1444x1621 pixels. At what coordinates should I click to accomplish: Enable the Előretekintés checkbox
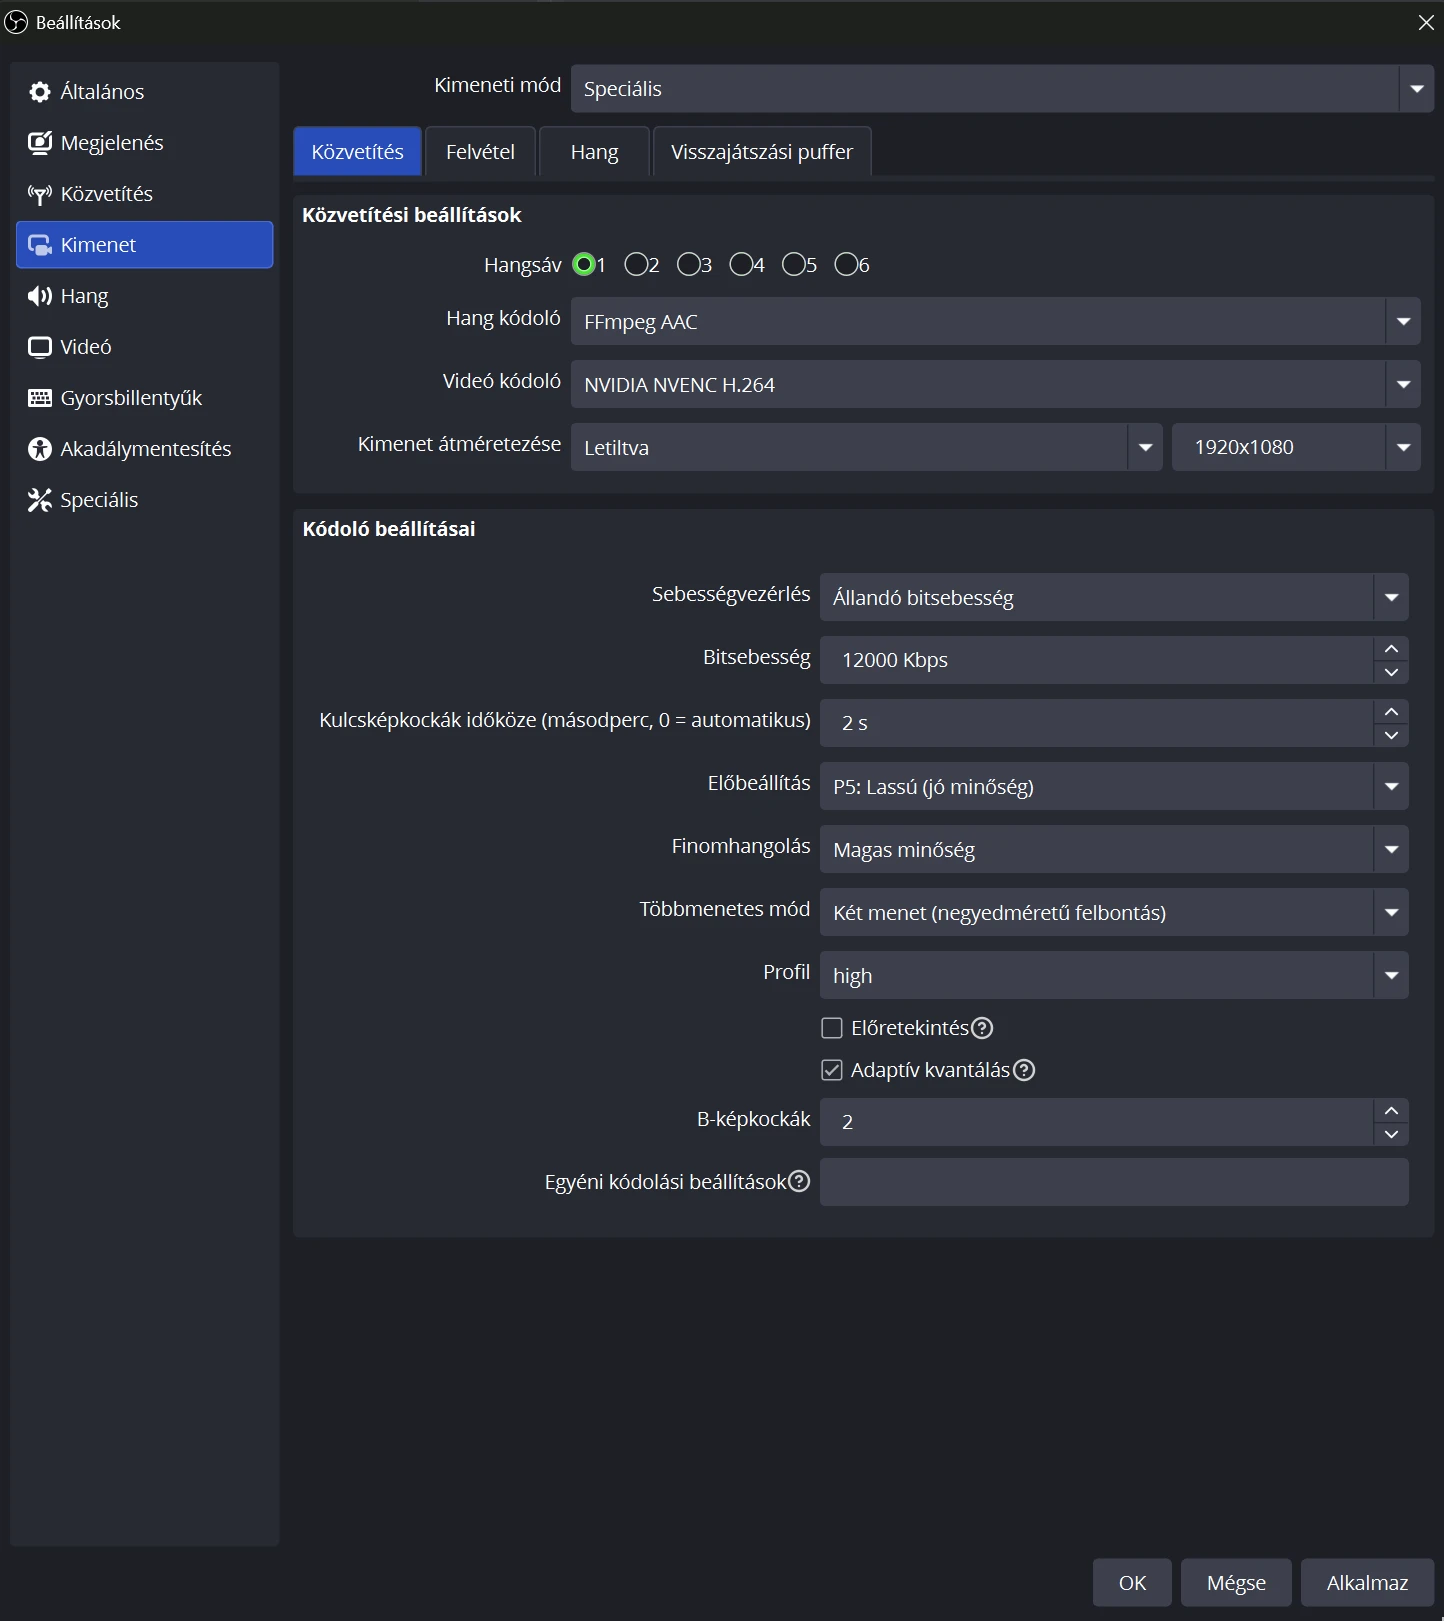(x=832, y=1028)
